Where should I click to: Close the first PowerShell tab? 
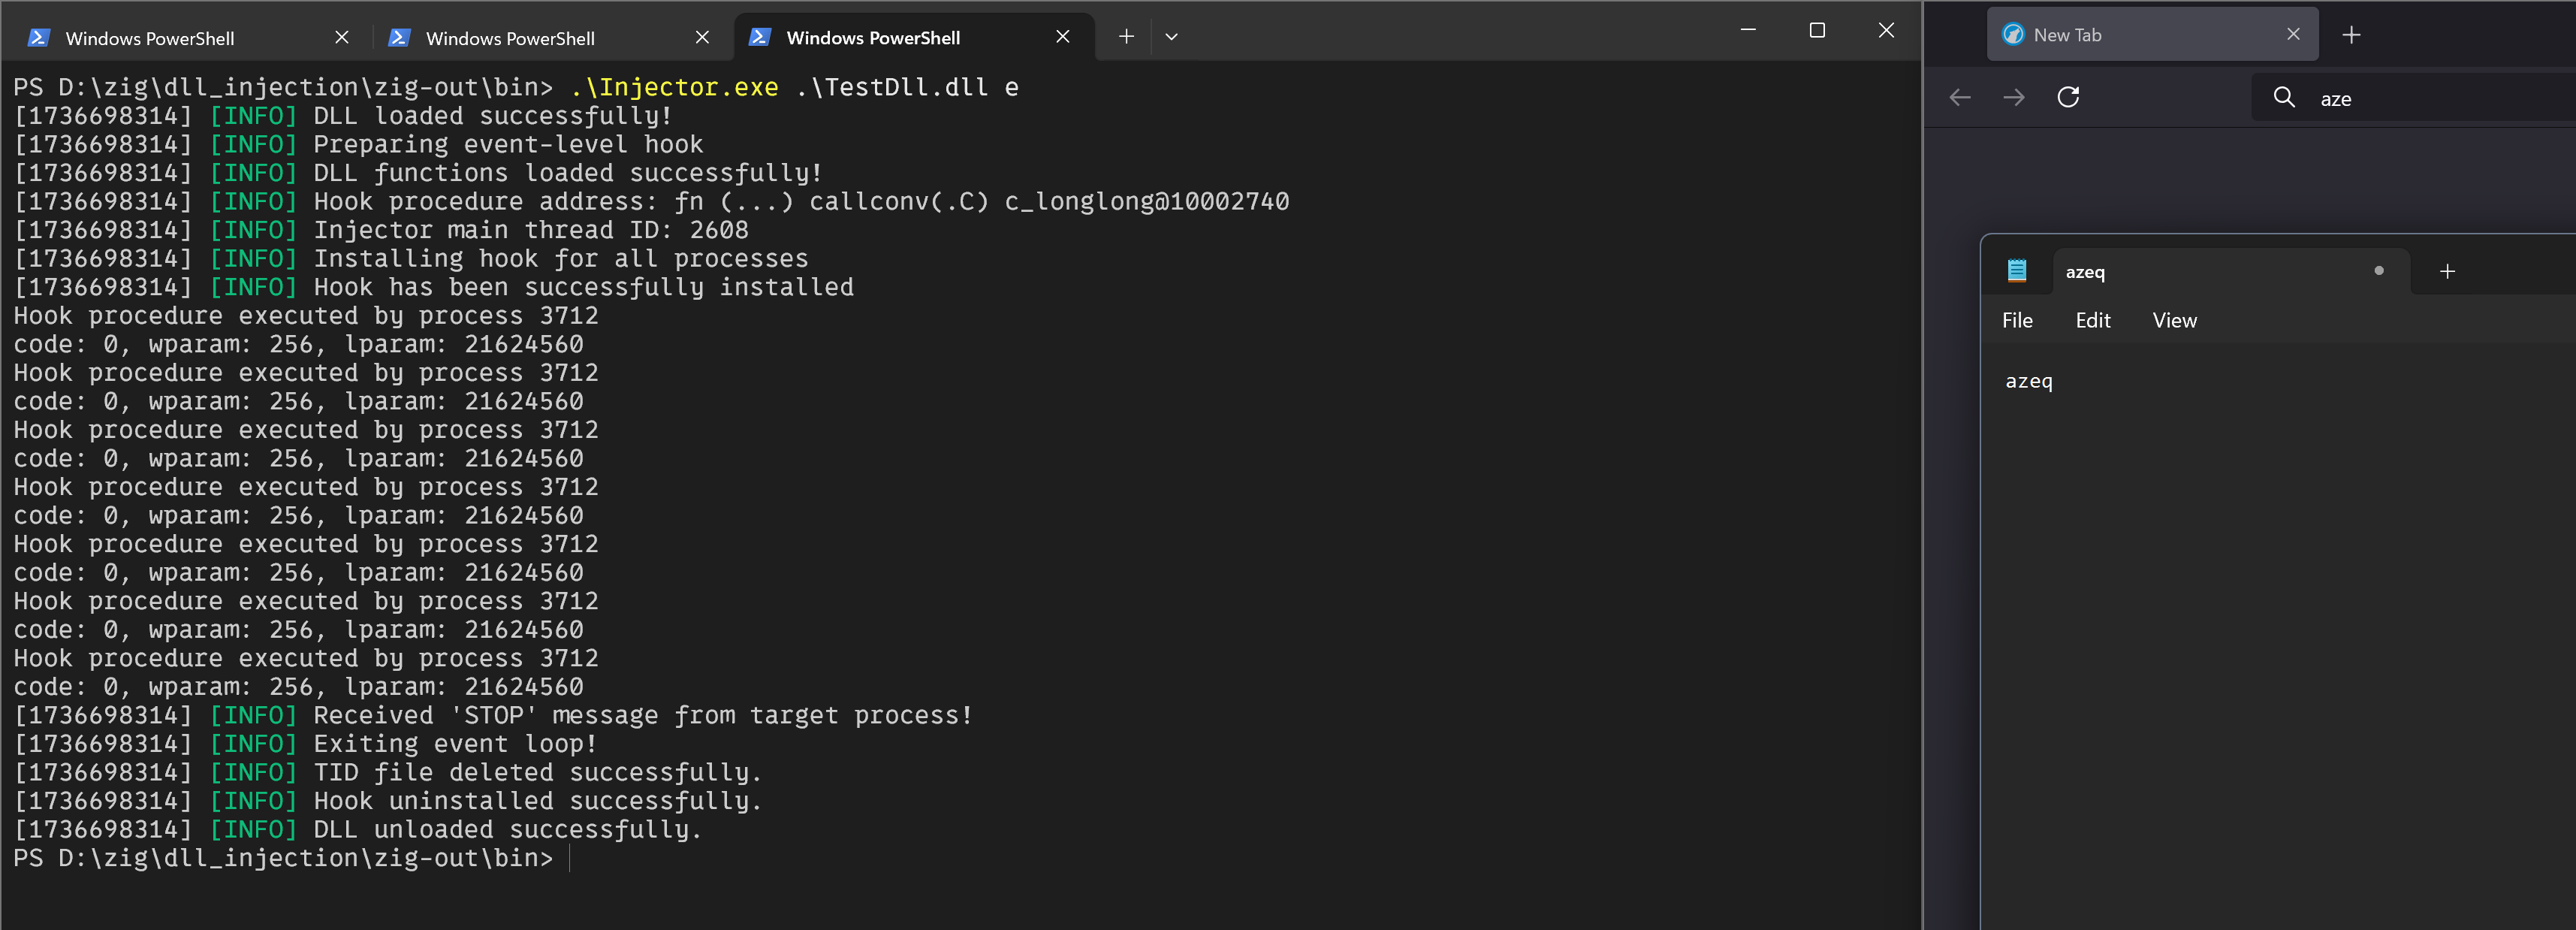342,37
